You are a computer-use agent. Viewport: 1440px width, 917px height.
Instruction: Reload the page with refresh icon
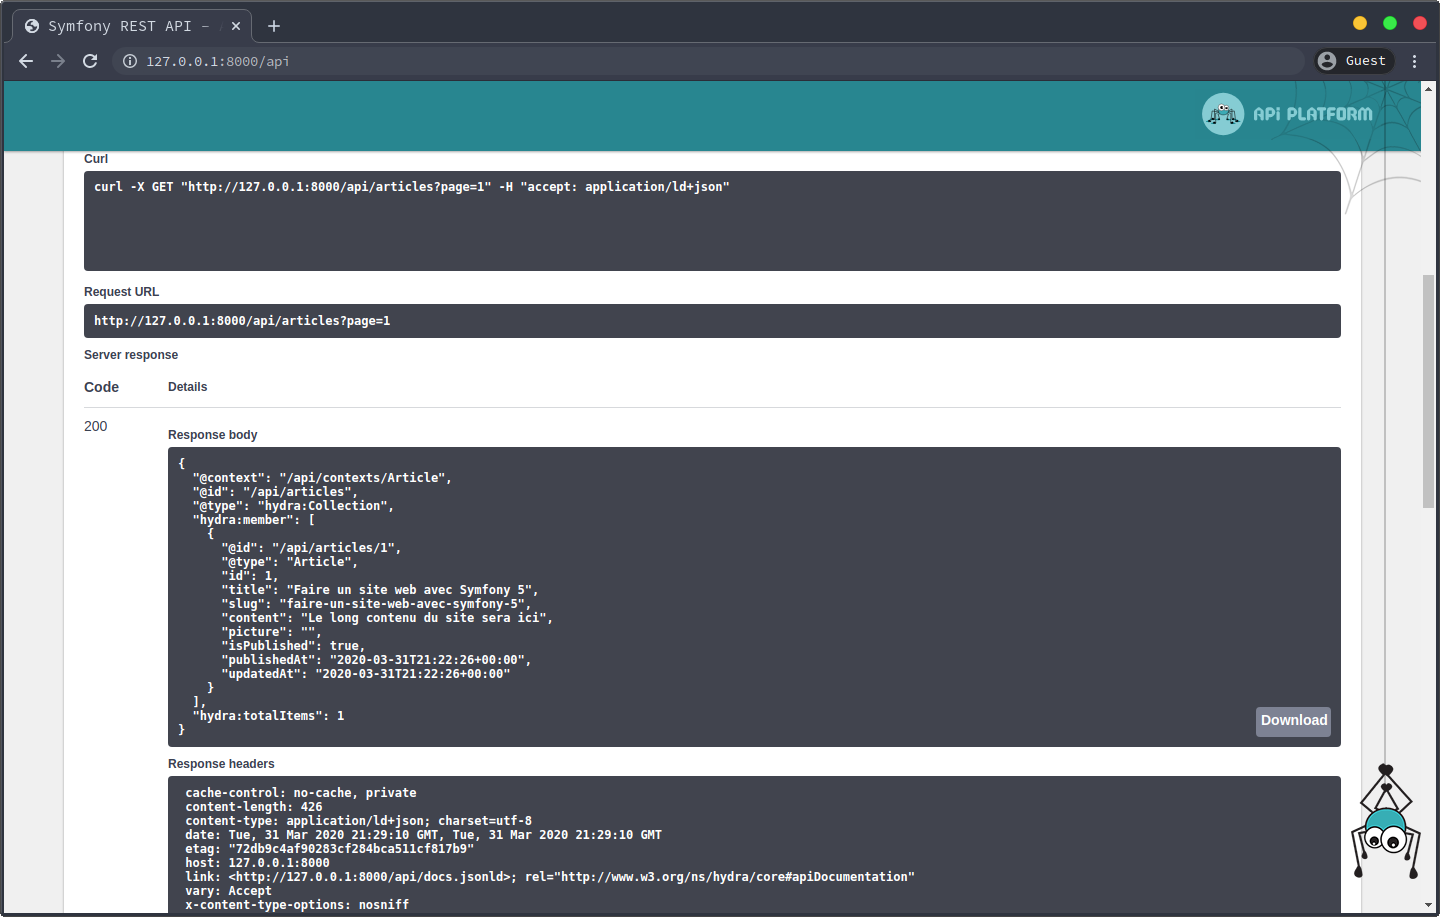click(x=90, y=61)
